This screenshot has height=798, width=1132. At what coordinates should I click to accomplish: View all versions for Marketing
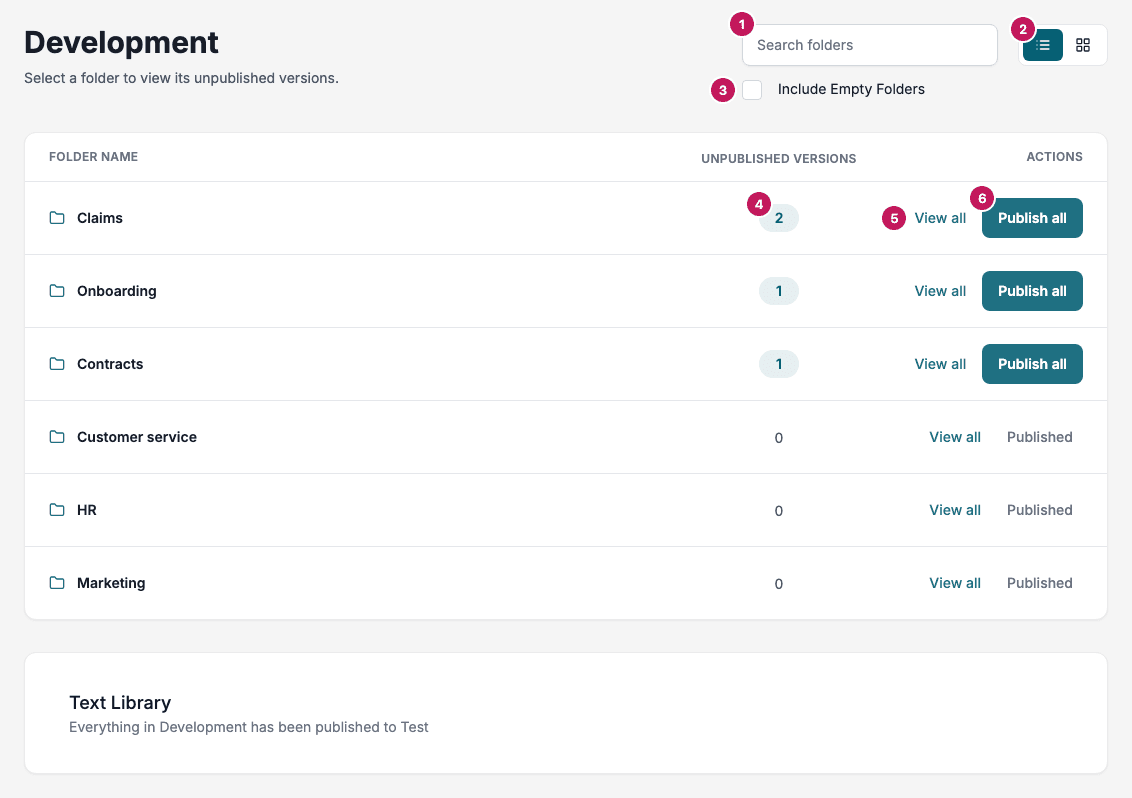pyautogui.click(x=954, y=583)
